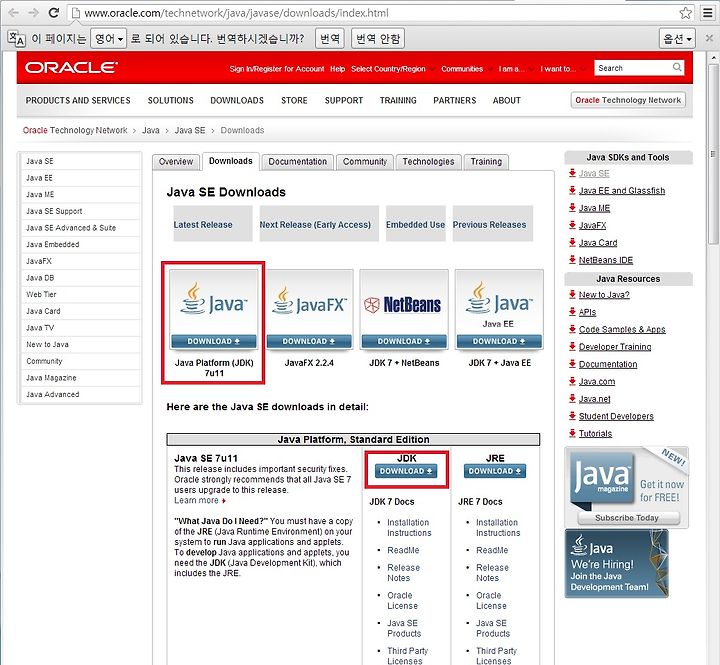Click Download under the JavaFX tile
720x665 pixels.
pyautogui.click(x=309, y=341)
